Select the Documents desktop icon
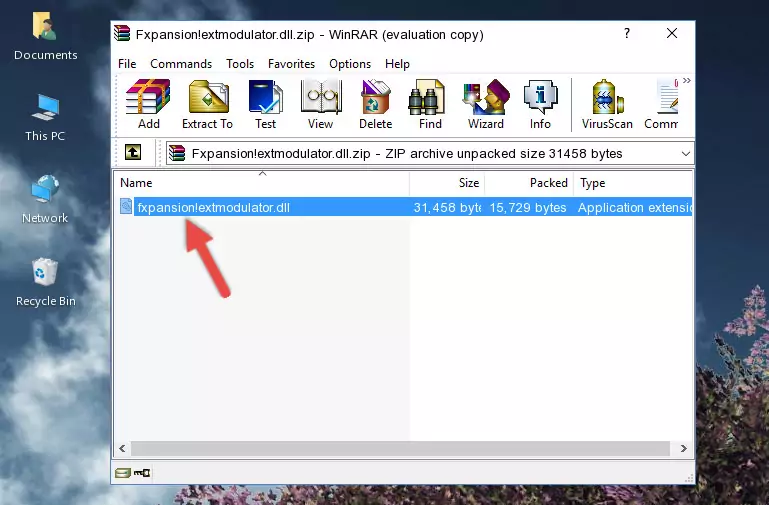769x505 pixels. [x=46, y=36]
